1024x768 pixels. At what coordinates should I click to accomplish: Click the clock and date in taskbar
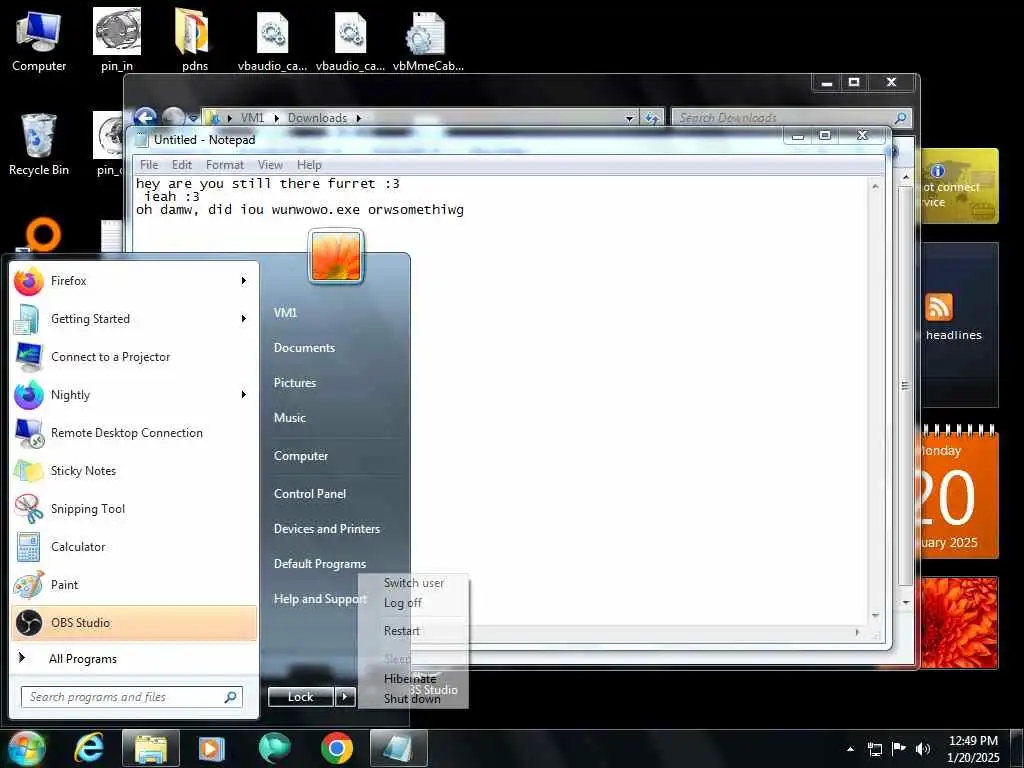coord(973,749)
